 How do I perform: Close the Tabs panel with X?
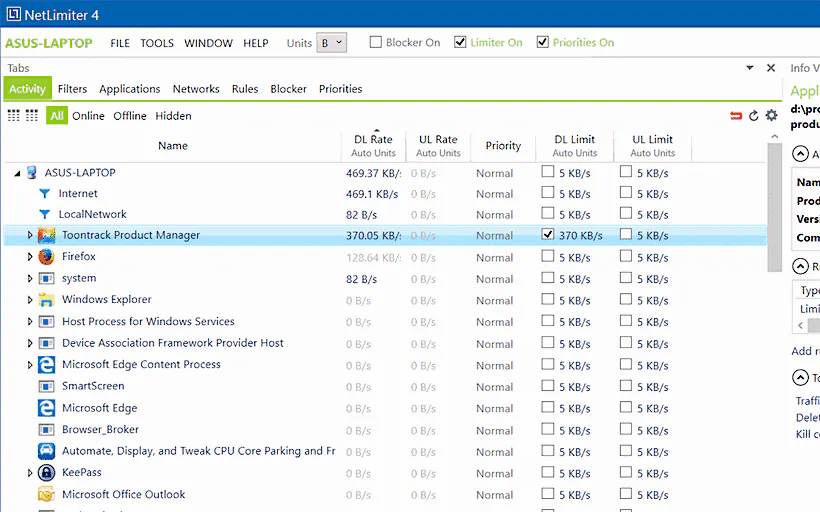click(771, 68)
